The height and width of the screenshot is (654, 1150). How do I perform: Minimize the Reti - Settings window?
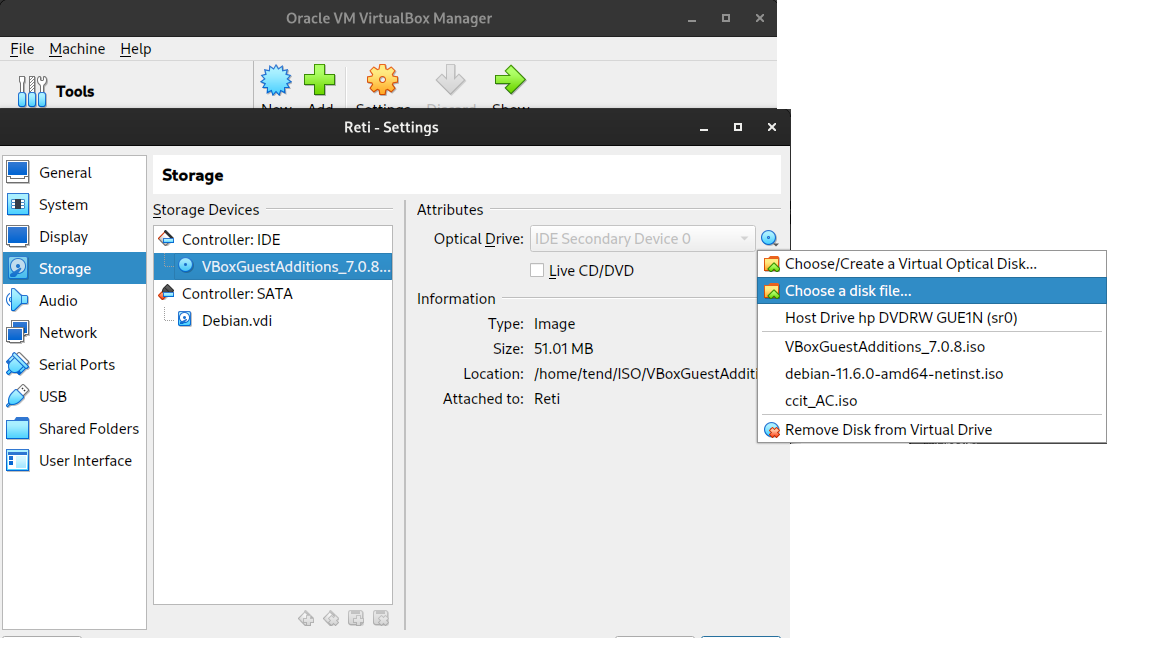(x=704, y=128)
